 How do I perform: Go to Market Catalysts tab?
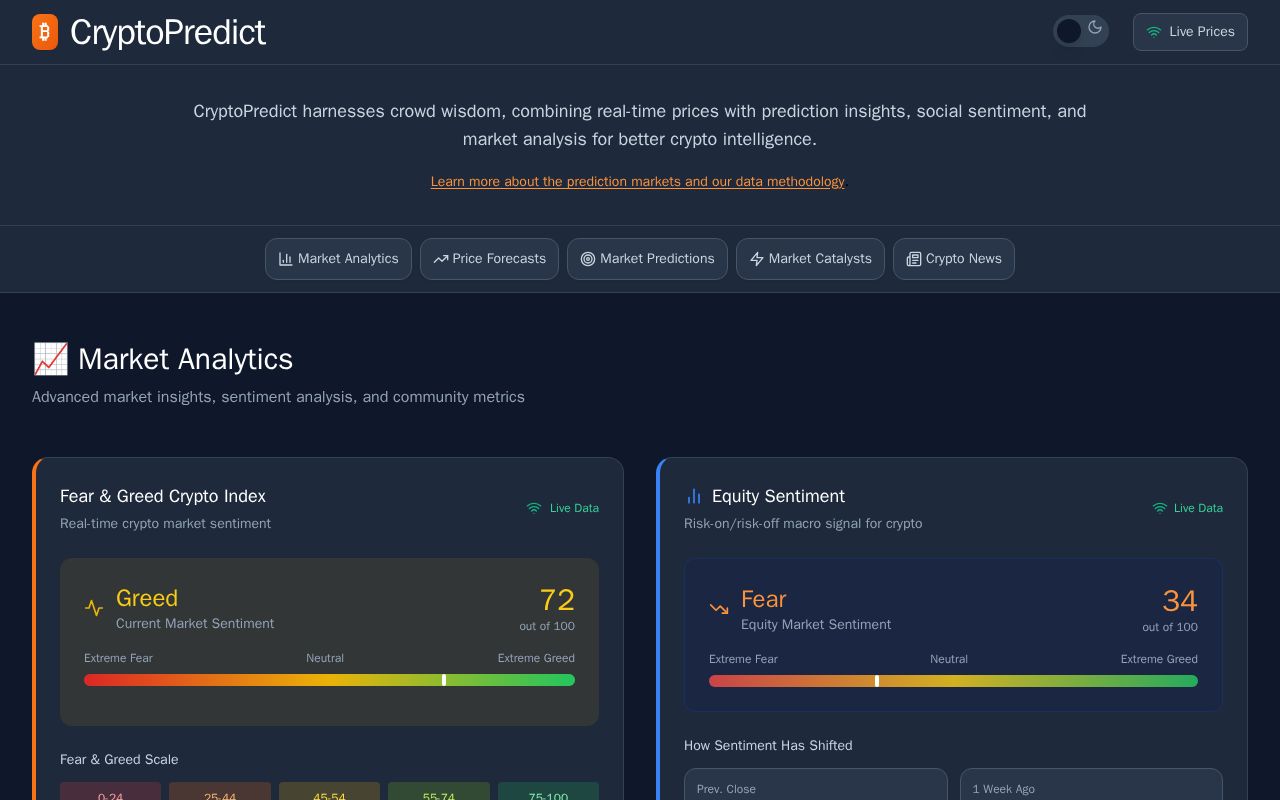tap(810, 259)
